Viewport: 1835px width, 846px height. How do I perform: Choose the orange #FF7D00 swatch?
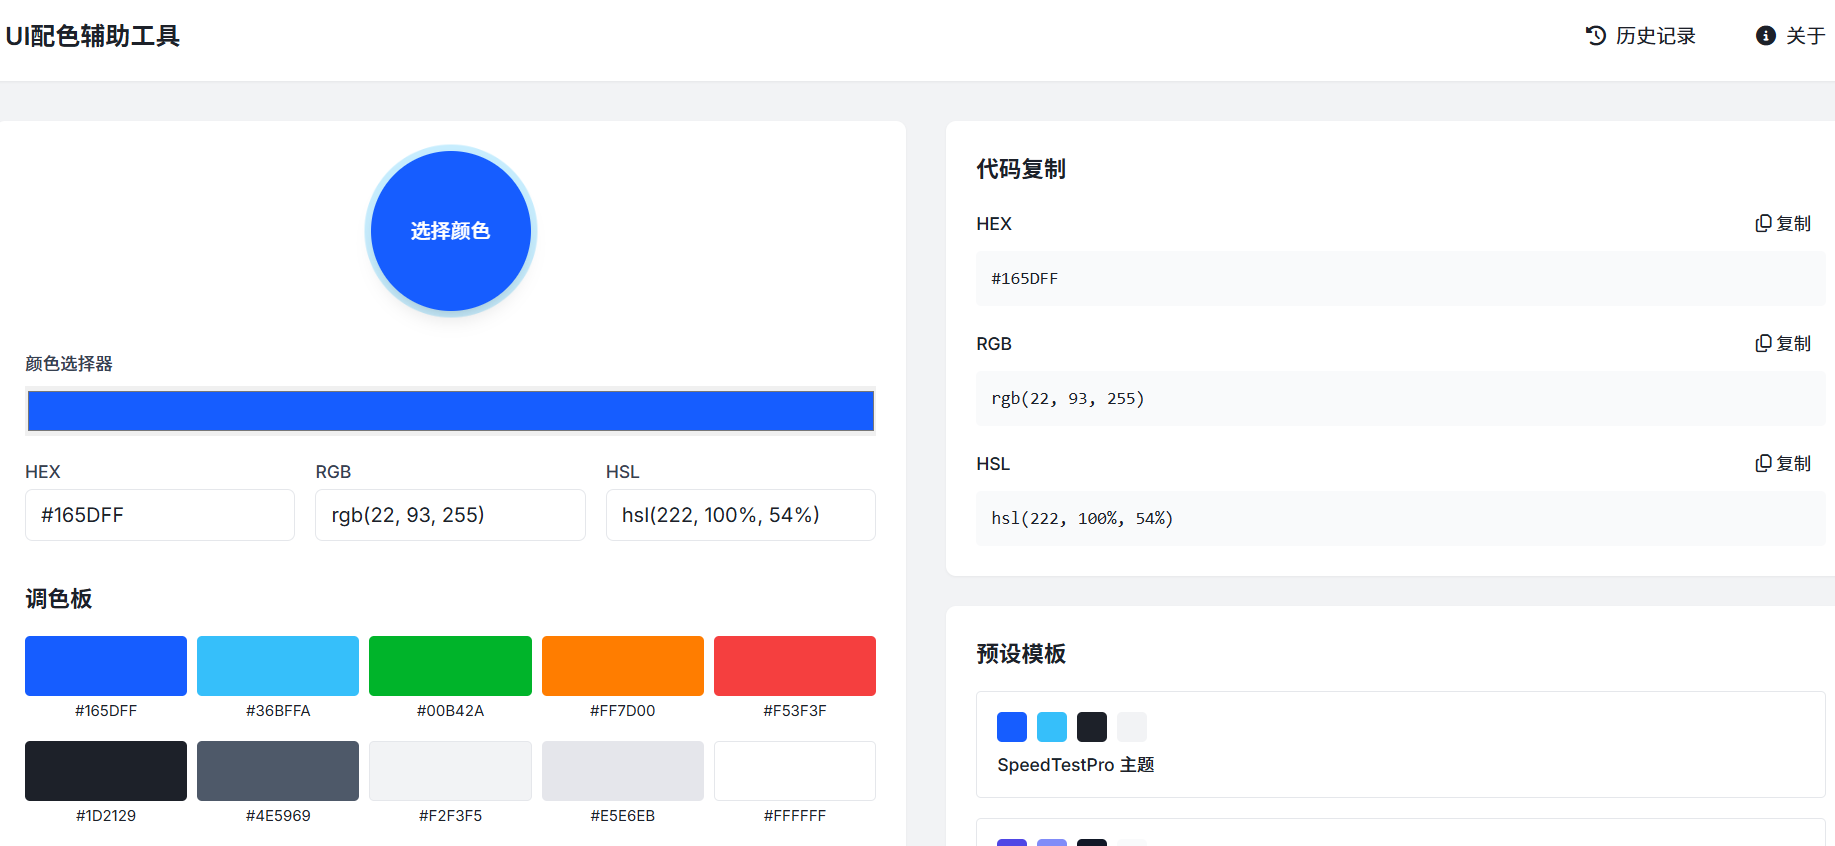click(622, 666)
